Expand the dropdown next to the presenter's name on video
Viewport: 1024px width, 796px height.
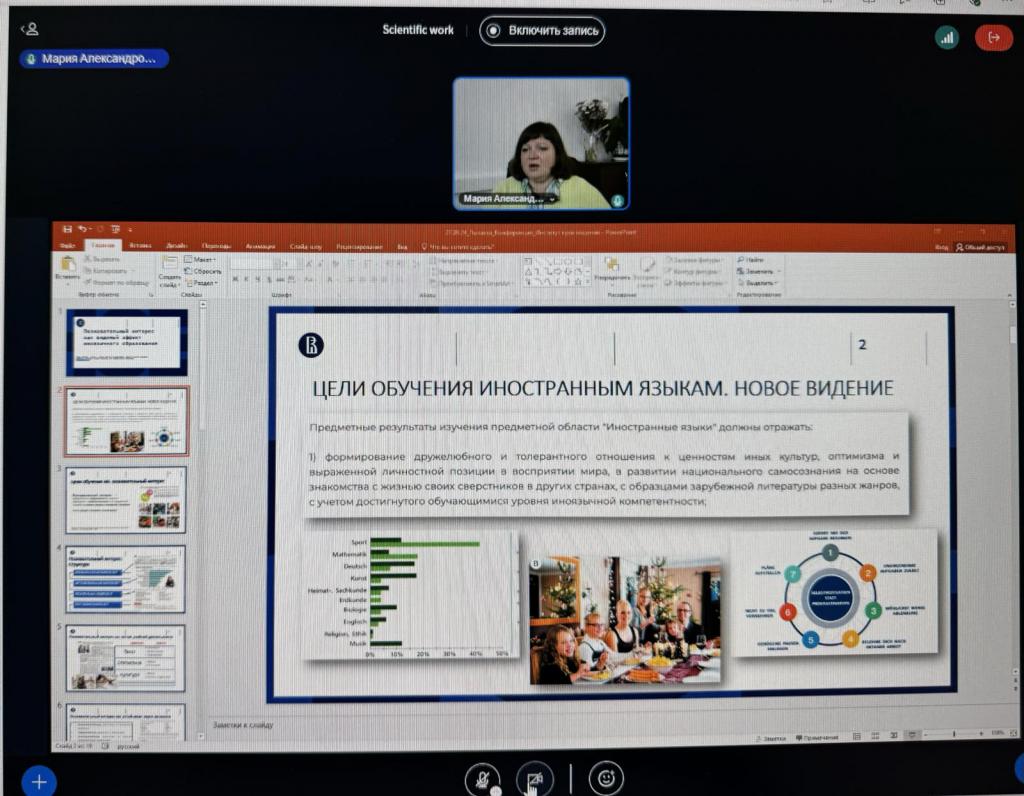[x=551, y=200]
